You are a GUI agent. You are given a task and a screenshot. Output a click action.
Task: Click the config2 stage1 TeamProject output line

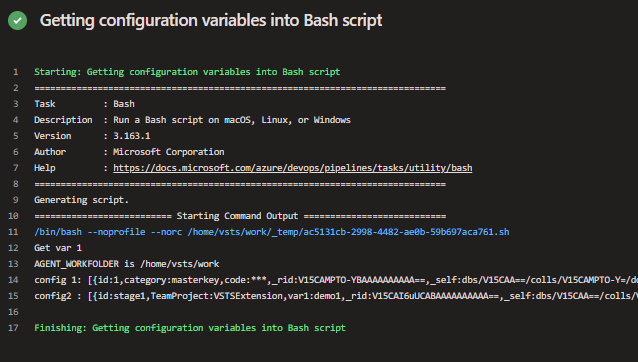[336, 296]
